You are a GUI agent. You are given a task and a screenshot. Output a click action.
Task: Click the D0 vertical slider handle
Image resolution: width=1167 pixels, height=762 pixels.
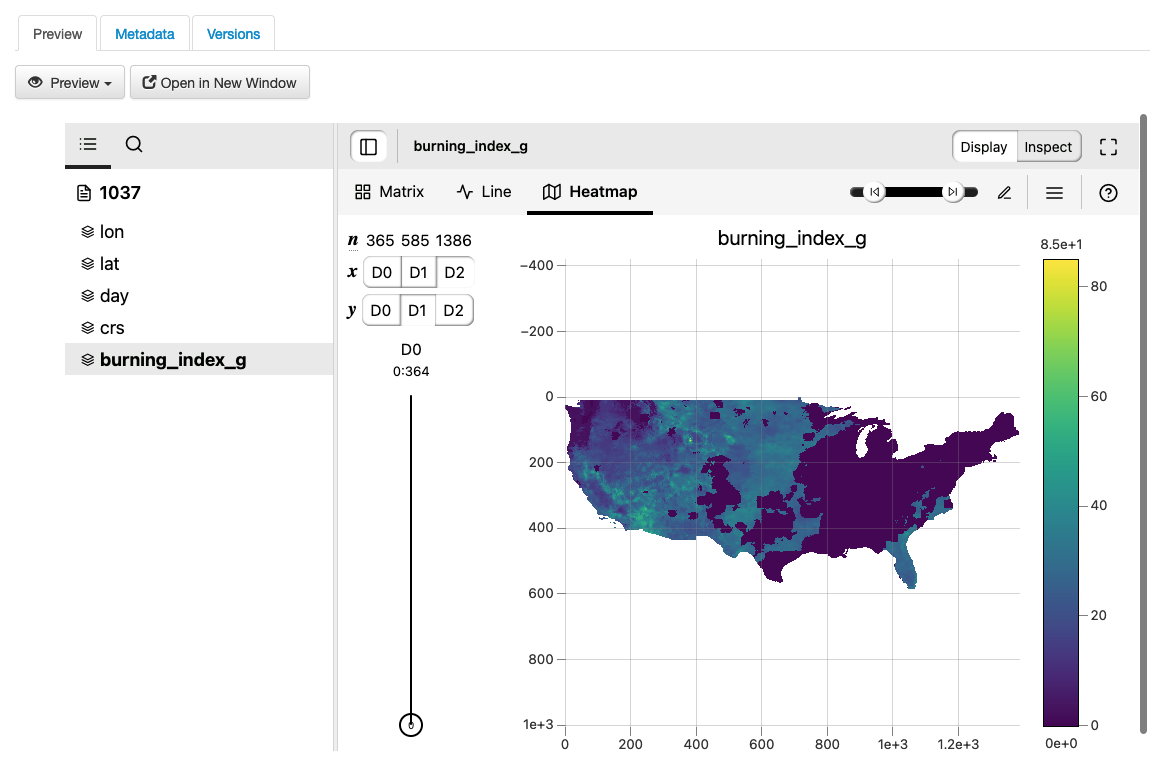[x=411, y=725]
